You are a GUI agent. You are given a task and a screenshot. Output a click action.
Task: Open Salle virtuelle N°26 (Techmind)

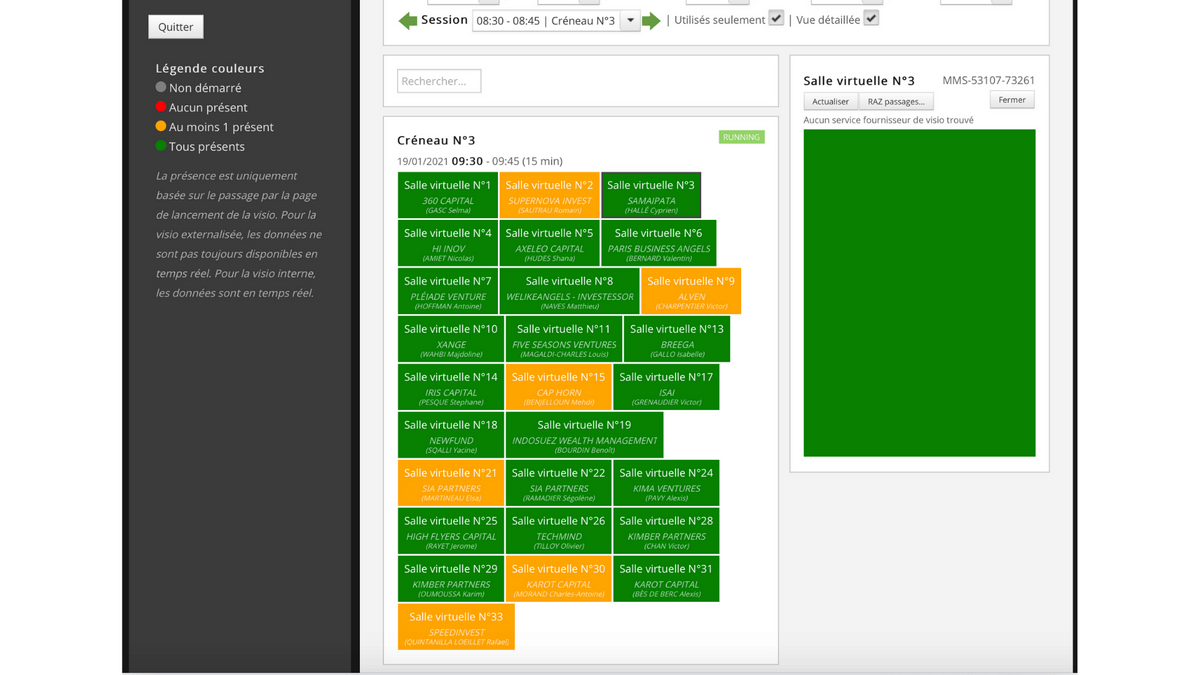tap(559, 531)
